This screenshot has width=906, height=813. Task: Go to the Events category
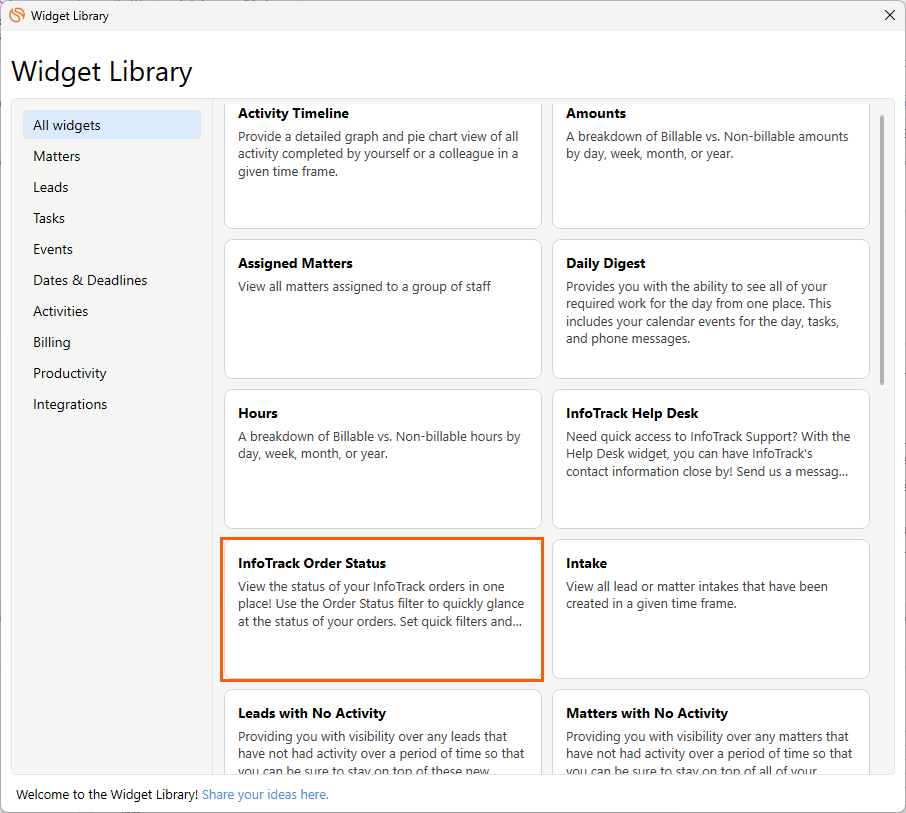(x=53, y=249)
